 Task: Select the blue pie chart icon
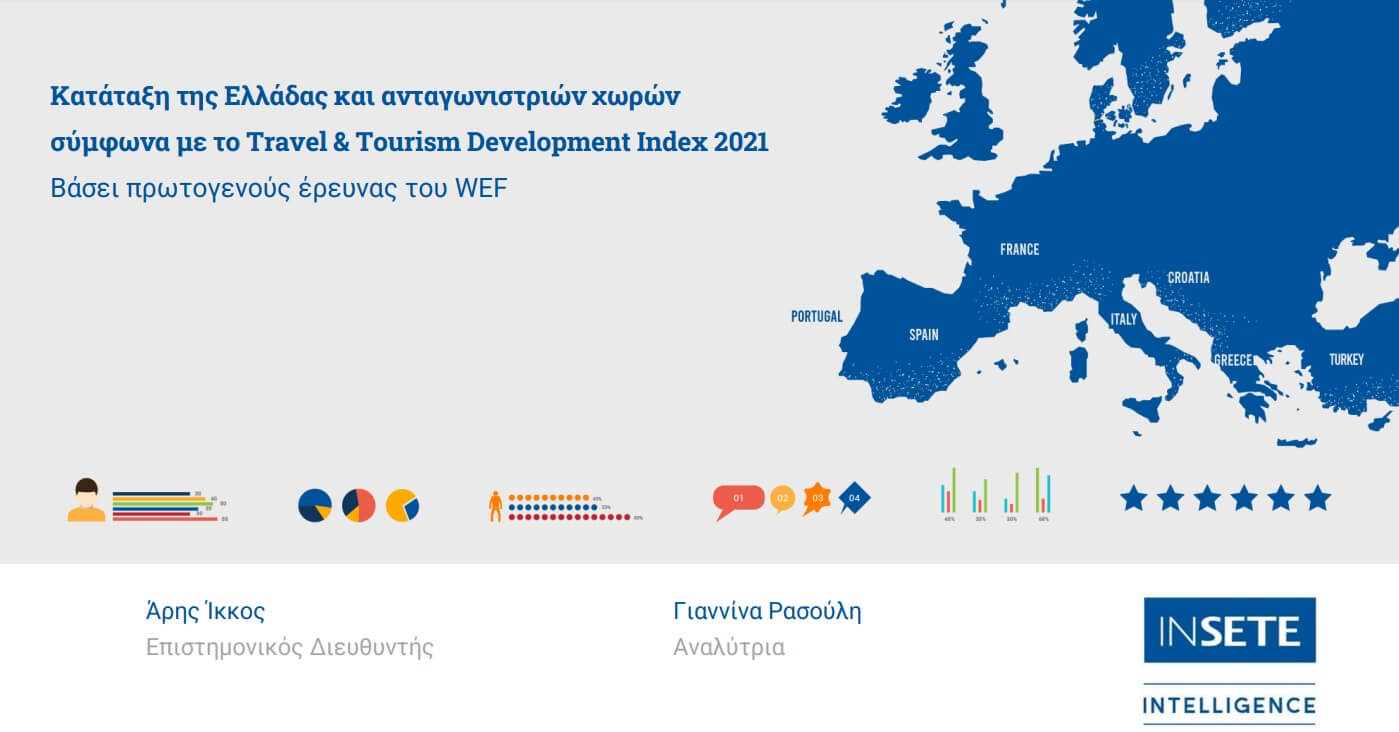click(315, 505)
